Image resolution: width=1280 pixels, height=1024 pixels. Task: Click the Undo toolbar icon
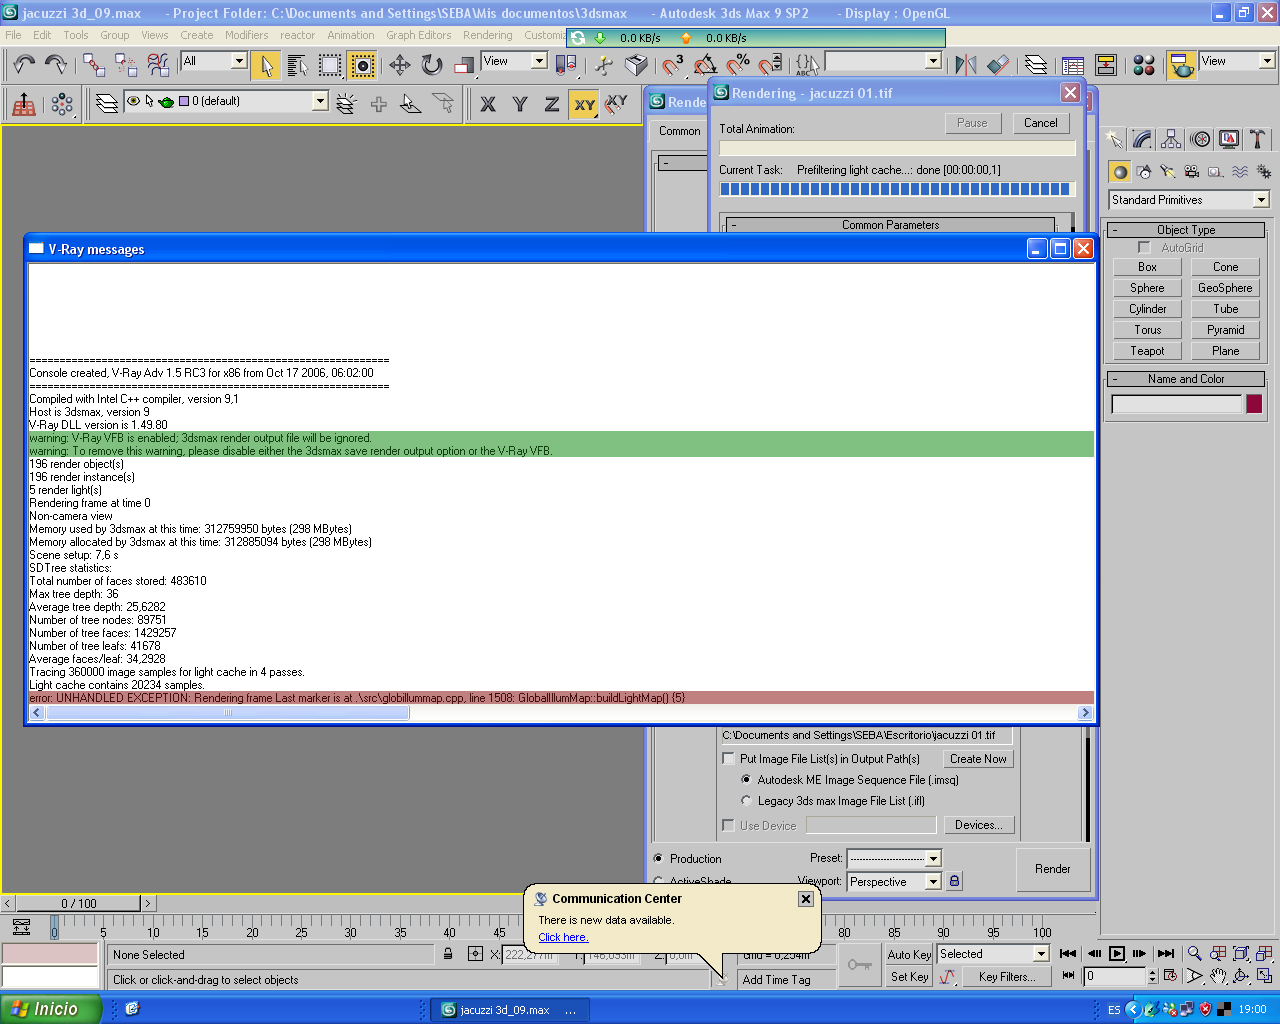pos(23,65)
